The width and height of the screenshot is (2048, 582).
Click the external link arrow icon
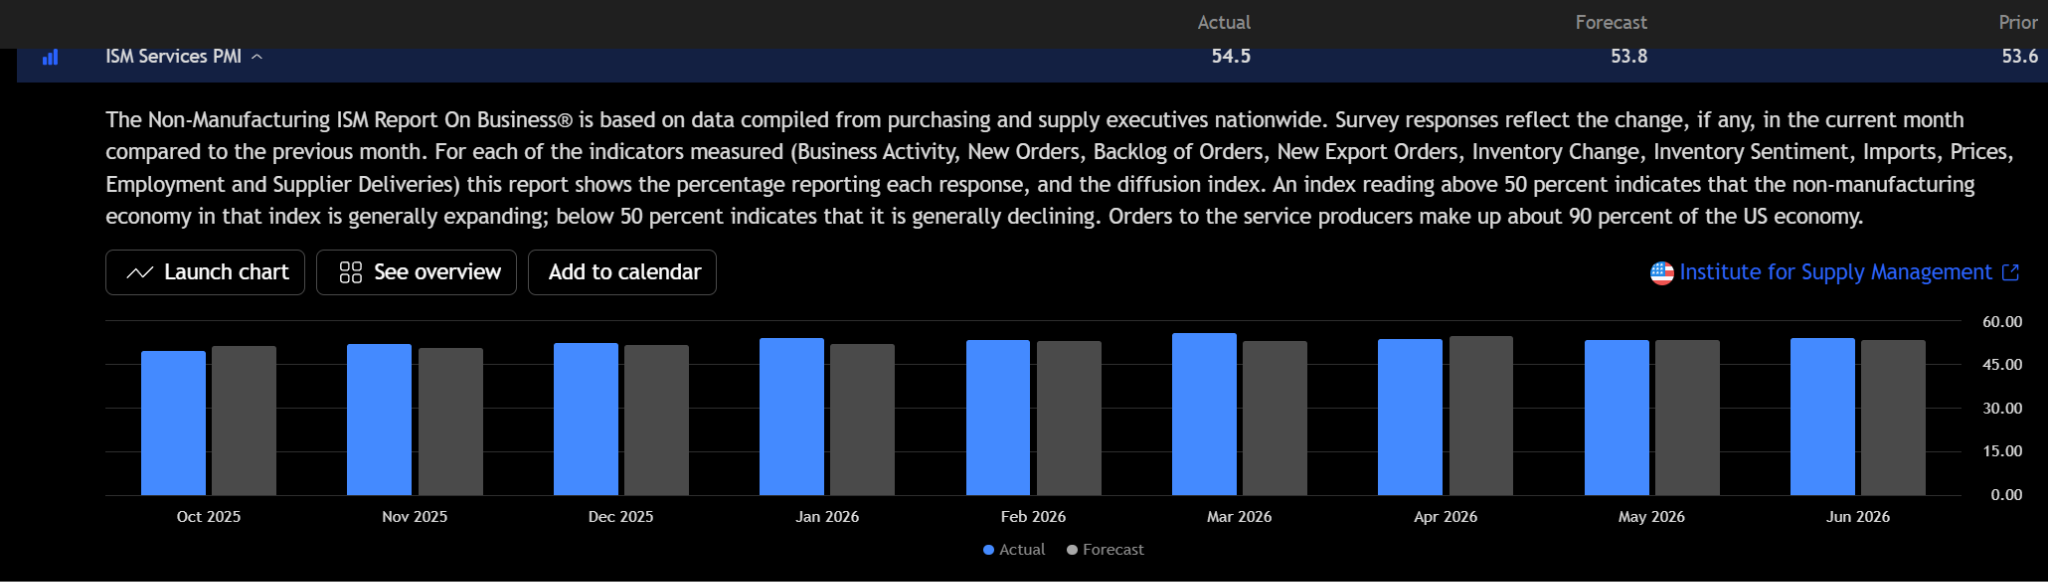(x=2010, y=272)
